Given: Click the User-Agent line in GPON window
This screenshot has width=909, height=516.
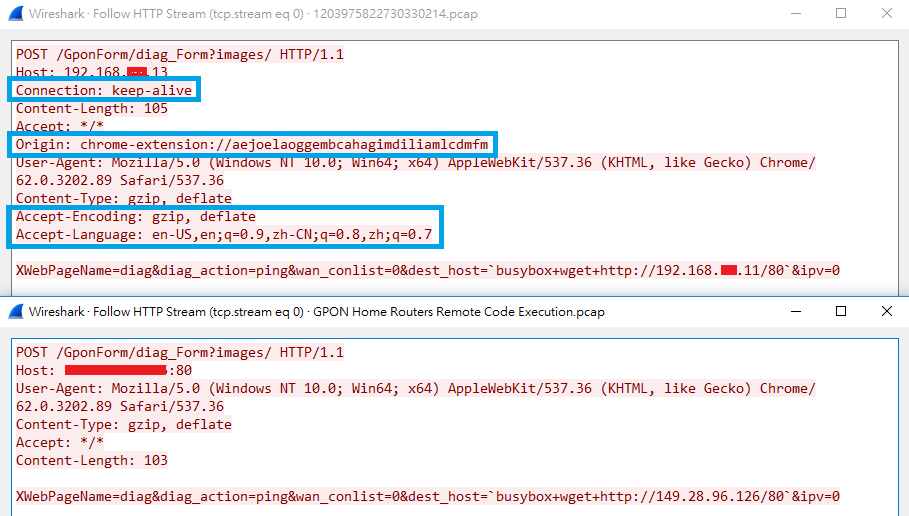Looking at the screenshot, I should pos(416,388).
